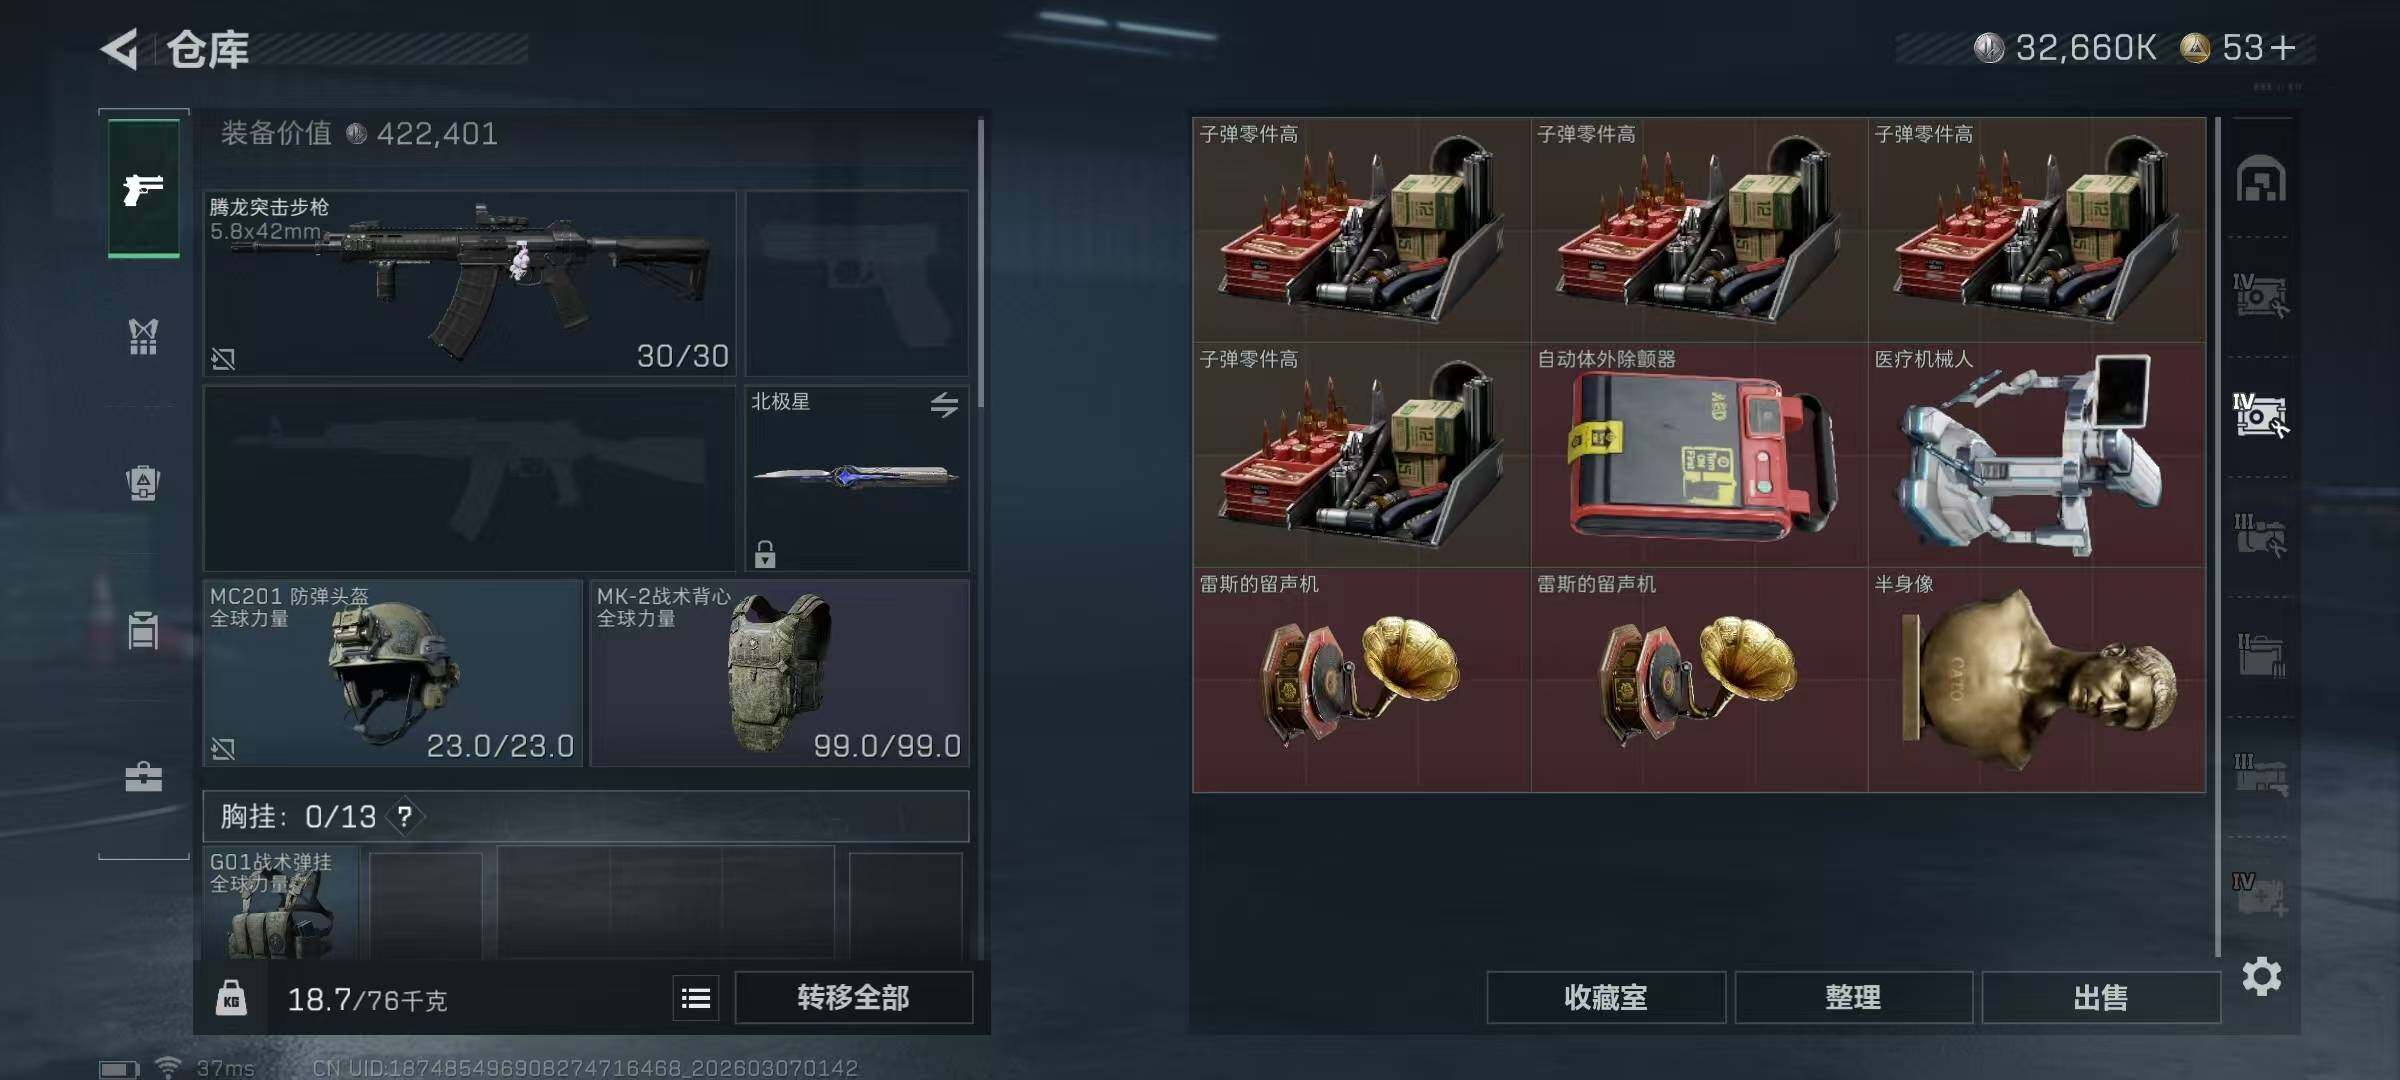Open the home storage icon at right top
Image resolution: width=2400 pixels, height=1080 pixels.
pyautogui.click(x=2261, y=179)
